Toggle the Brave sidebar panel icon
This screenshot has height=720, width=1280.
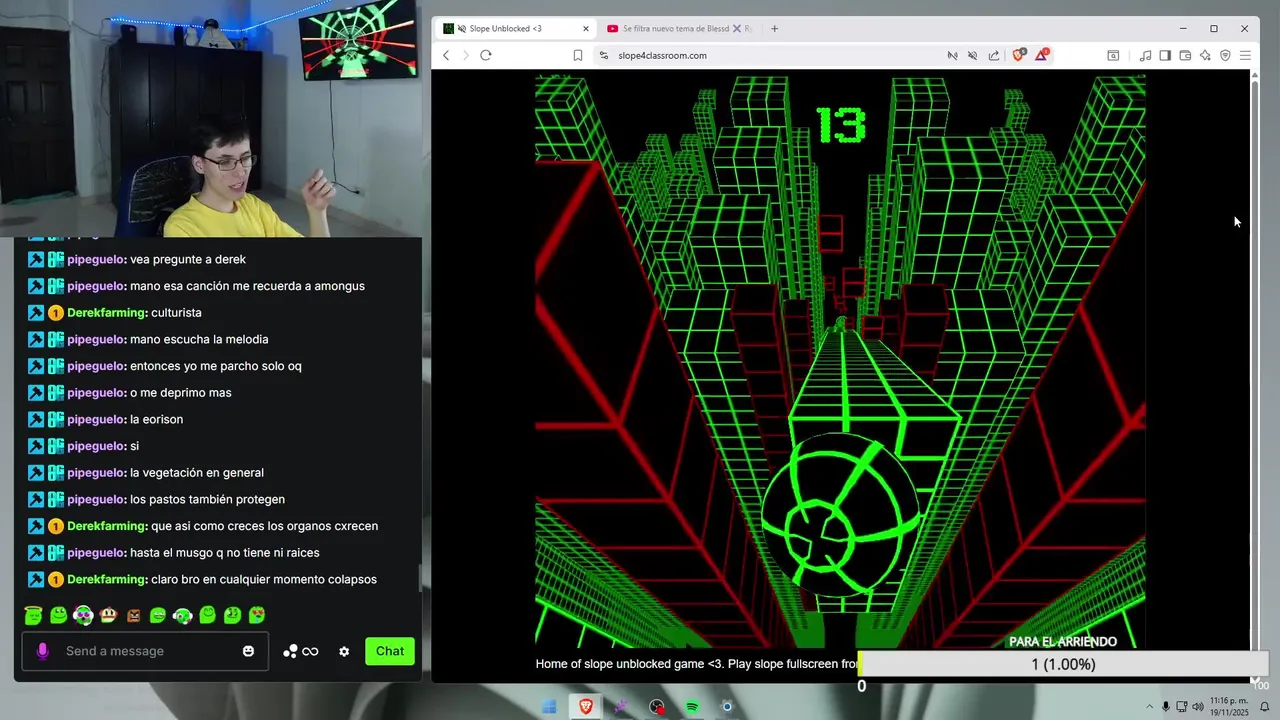pyautogui.click(x=1165, y=55)
